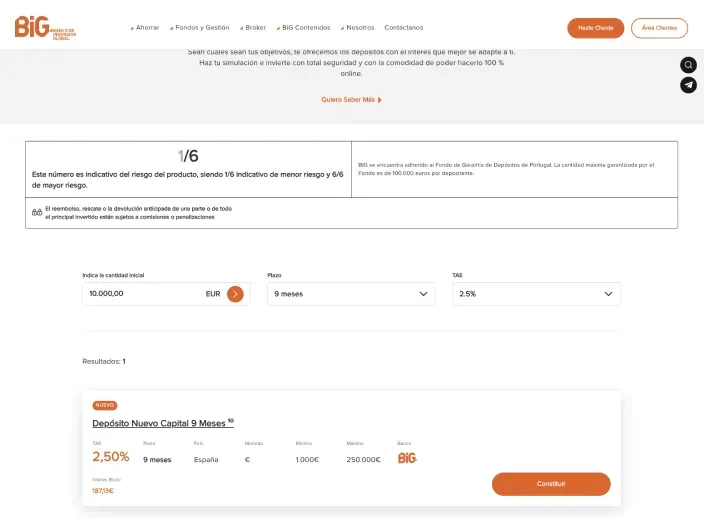Click arrow next to Quiero Saber Más
Viewport: 704px width, 528px height.
point(380,100)
